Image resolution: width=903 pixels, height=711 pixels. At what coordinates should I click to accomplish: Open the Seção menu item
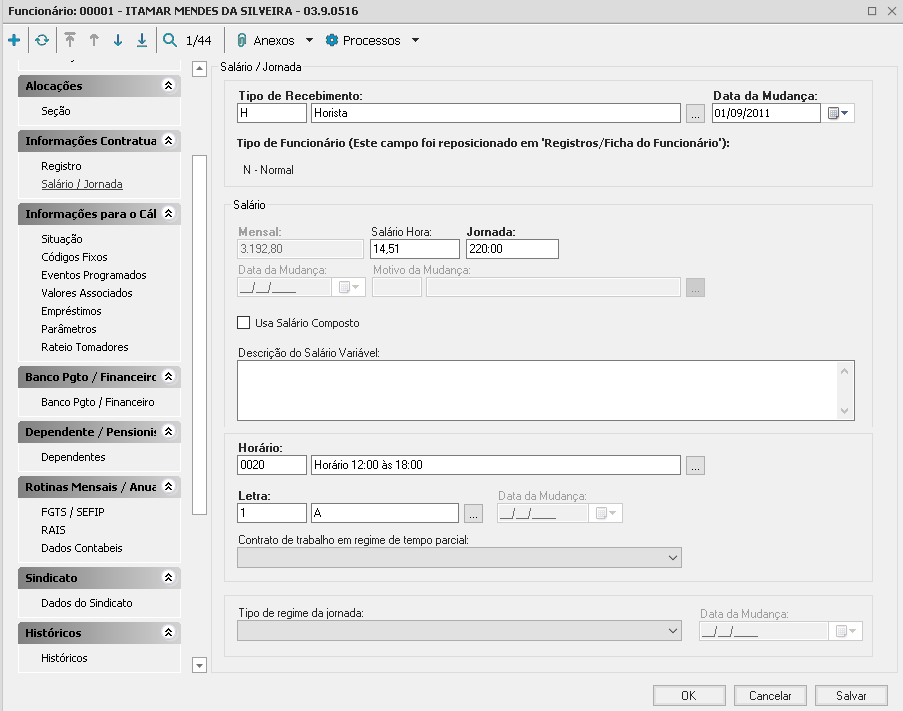coord(56,111)
